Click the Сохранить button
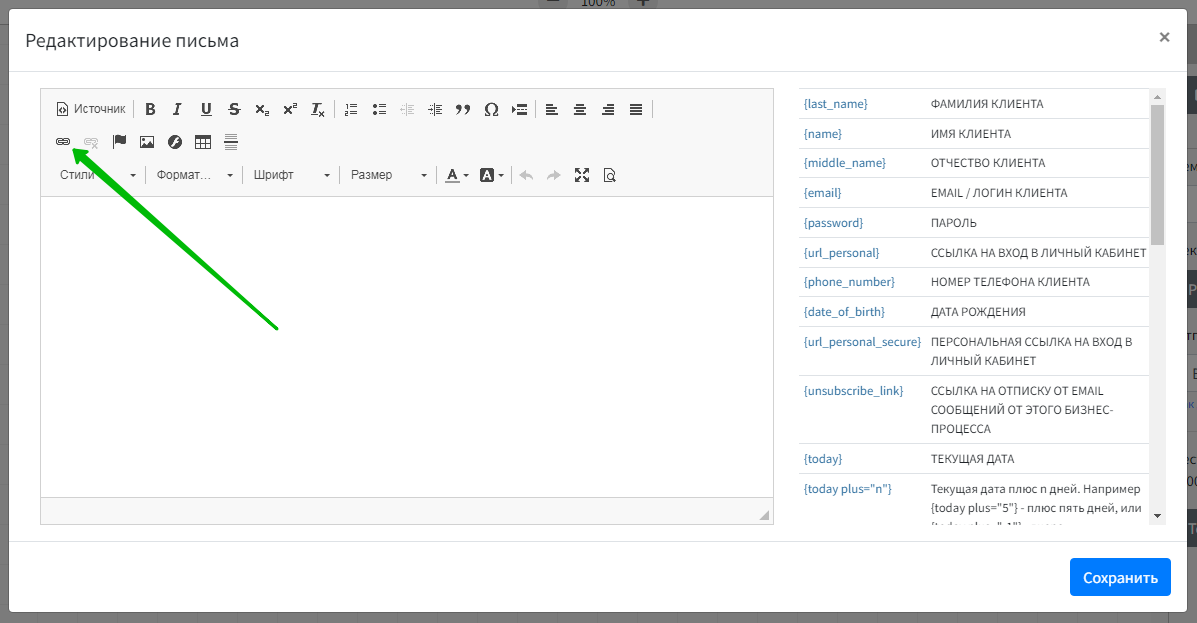 point(1119,577)
